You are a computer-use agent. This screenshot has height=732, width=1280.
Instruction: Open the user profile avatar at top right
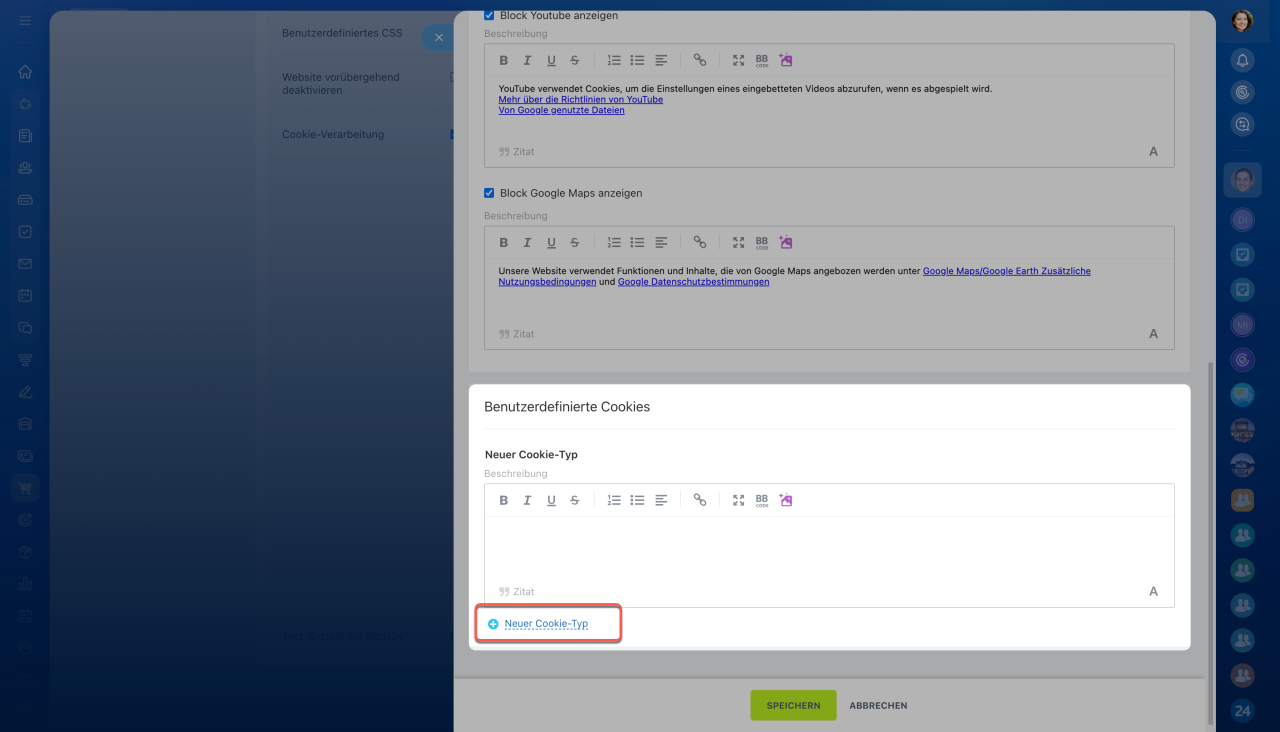1242,21
